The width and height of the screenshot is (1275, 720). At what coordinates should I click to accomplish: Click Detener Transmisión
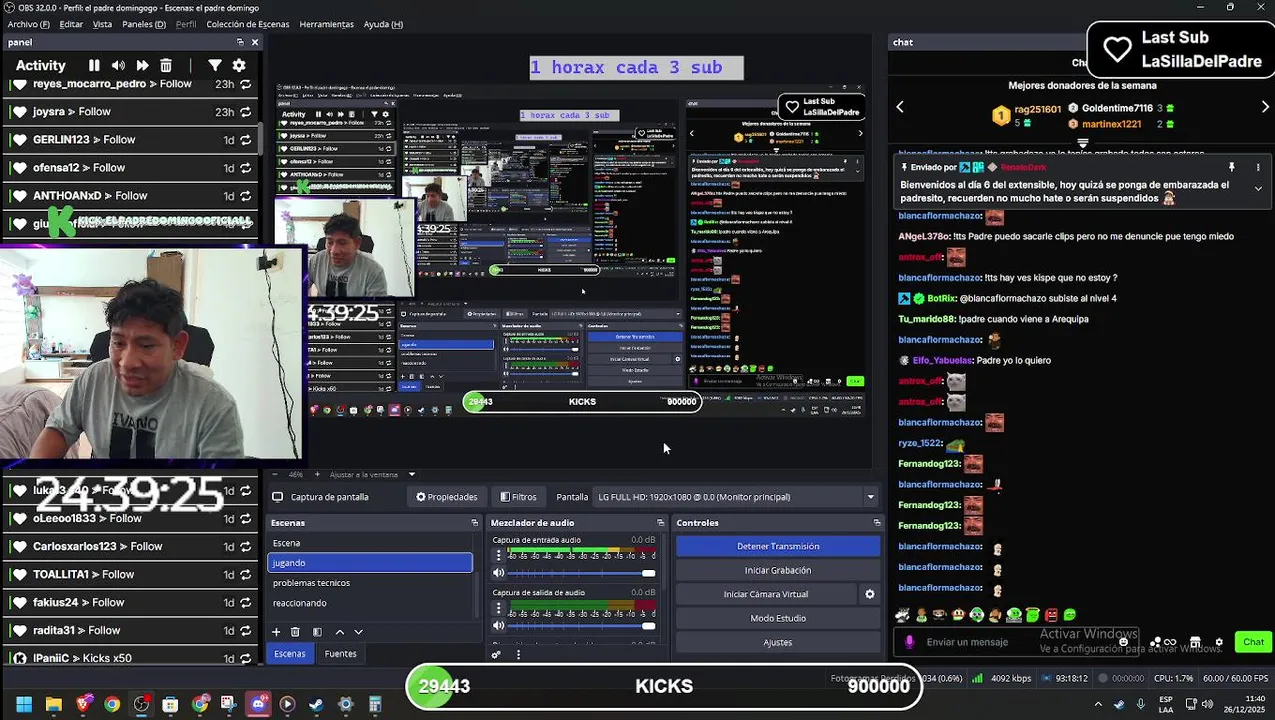[778, 547]
